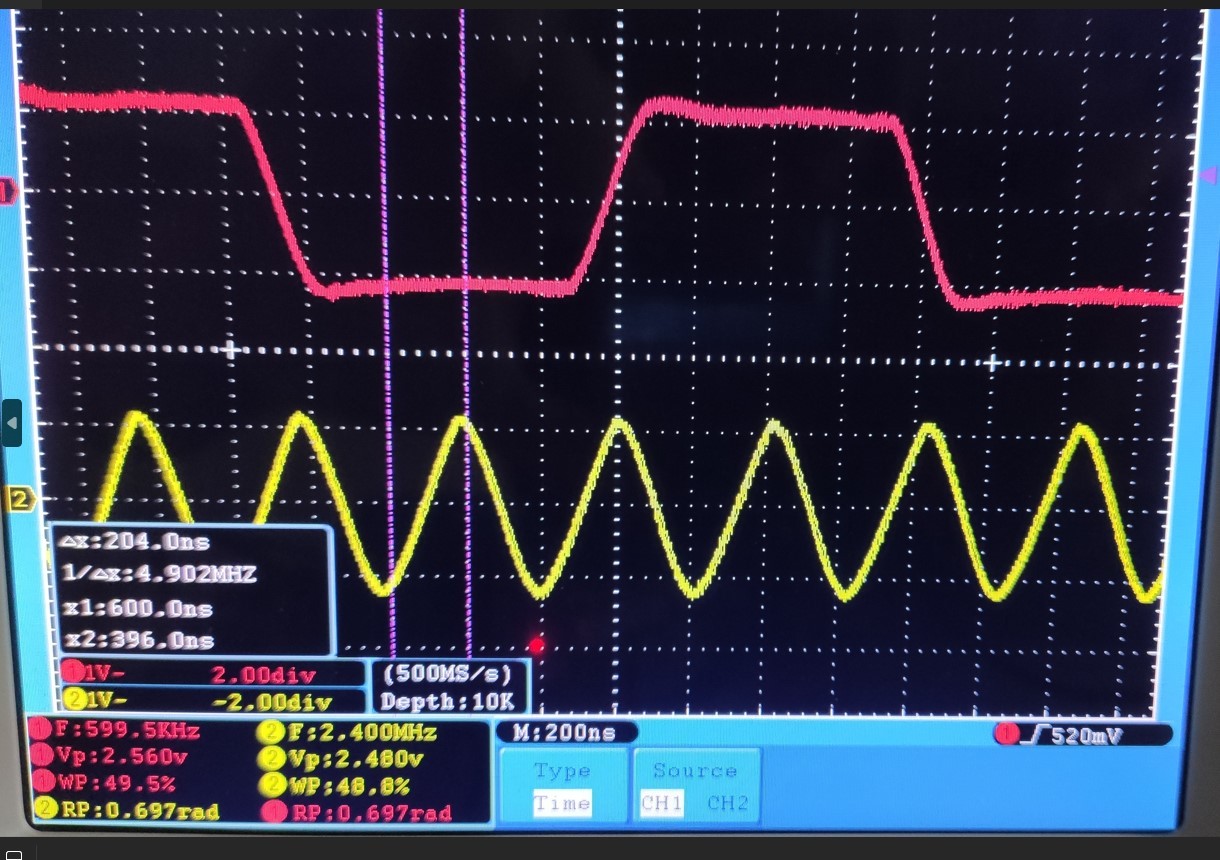Image resolution: width=1220 pixels, height=860 pixels.
Task: Open the M:200ns timebase setting
Action: point(566,733)
